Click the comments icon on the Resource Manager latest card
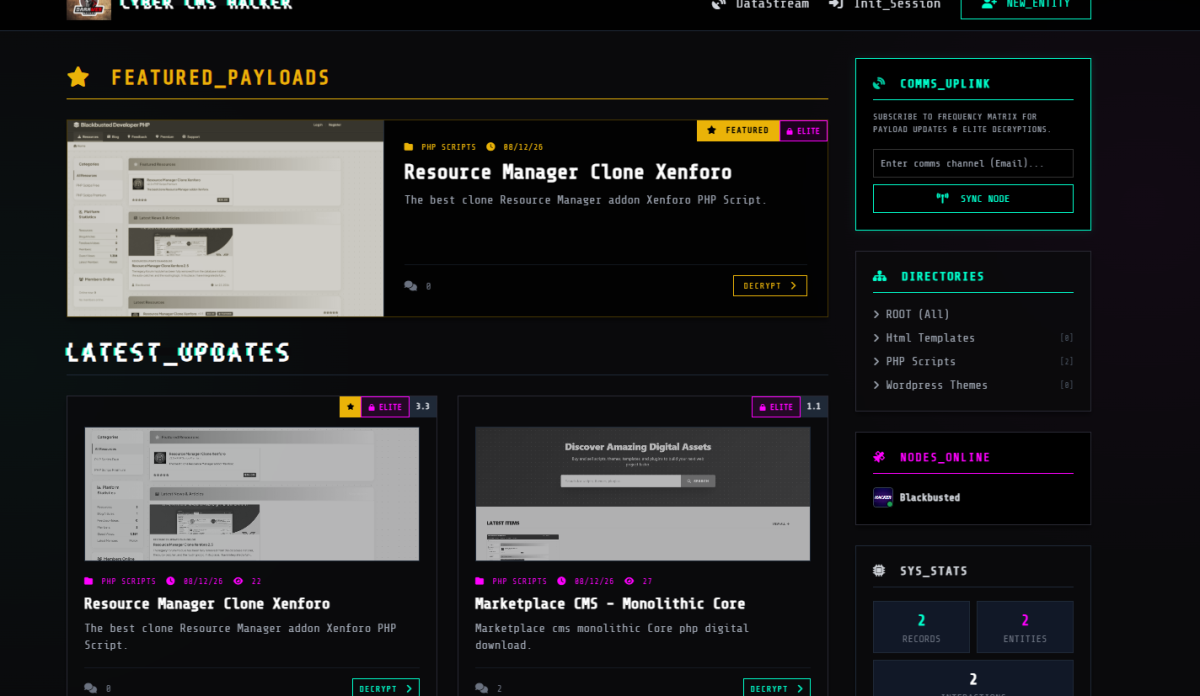This screenshot has height=696, width=1200. pos(91,688)
